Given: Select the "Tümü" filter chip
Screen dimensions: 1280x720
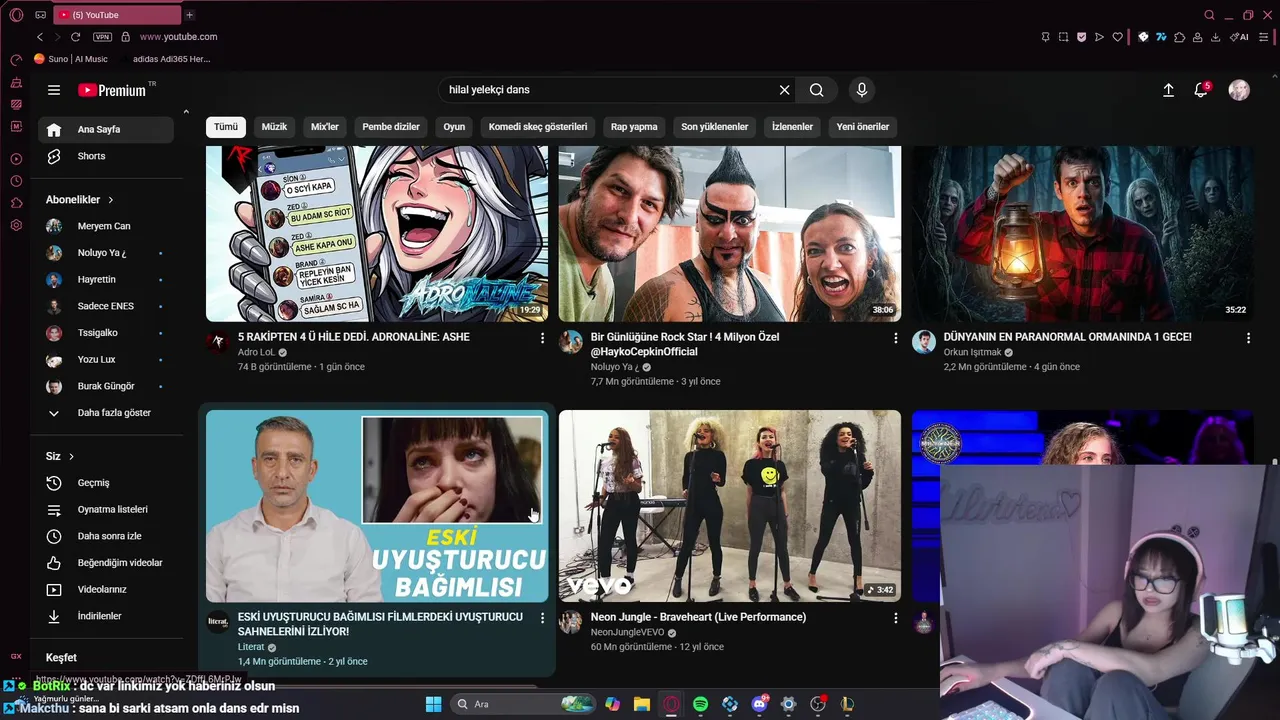Looking at the screenshot, I should click(226, 127).
